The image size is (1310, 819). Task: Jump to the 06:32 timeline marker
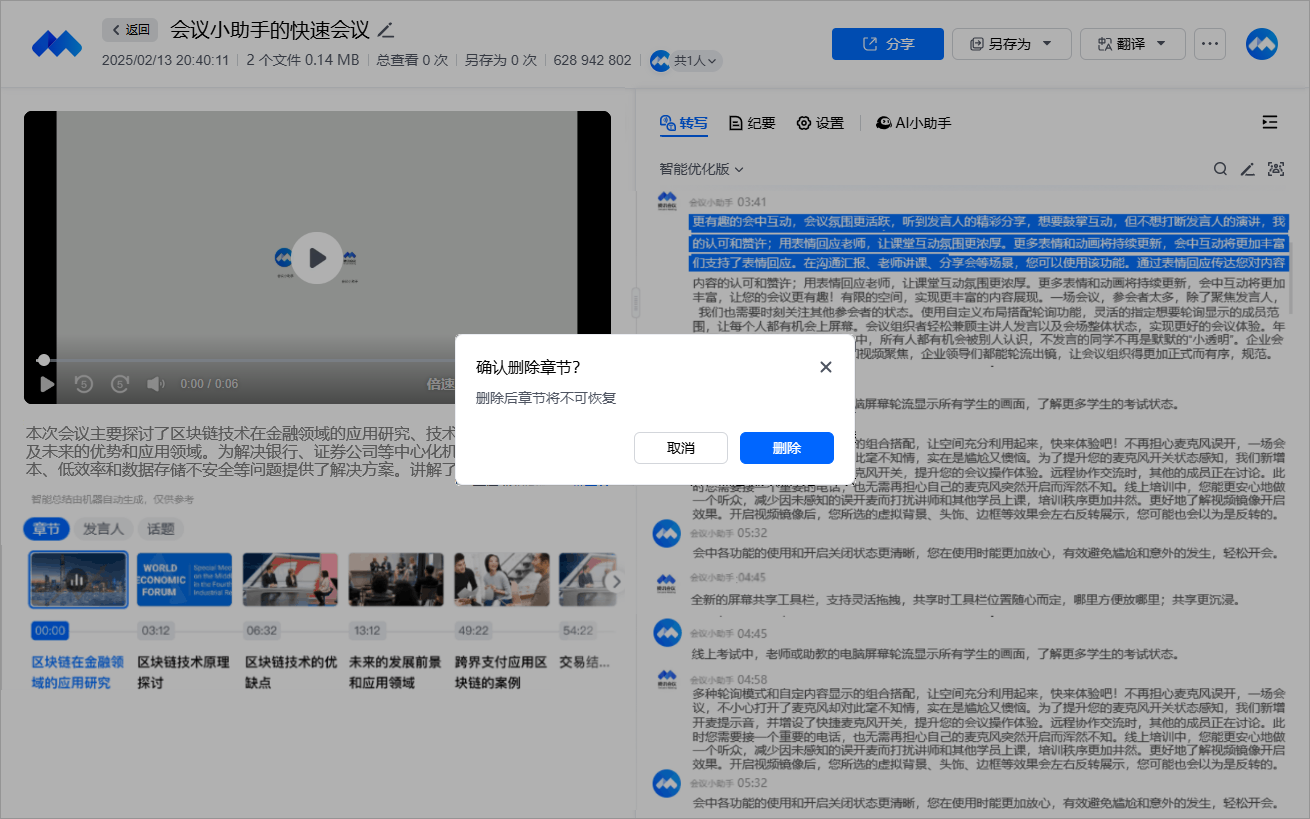tap(262, 631)
